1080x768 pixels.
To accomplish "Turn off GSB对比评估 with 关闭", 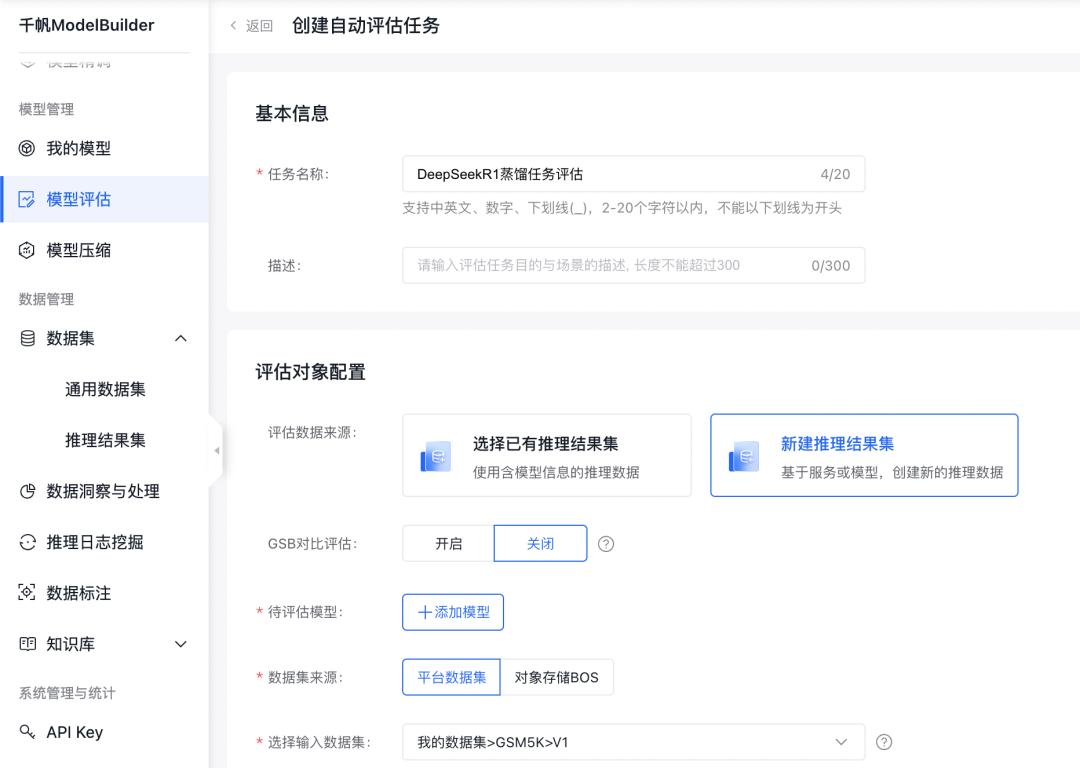I will coord(540,543).
